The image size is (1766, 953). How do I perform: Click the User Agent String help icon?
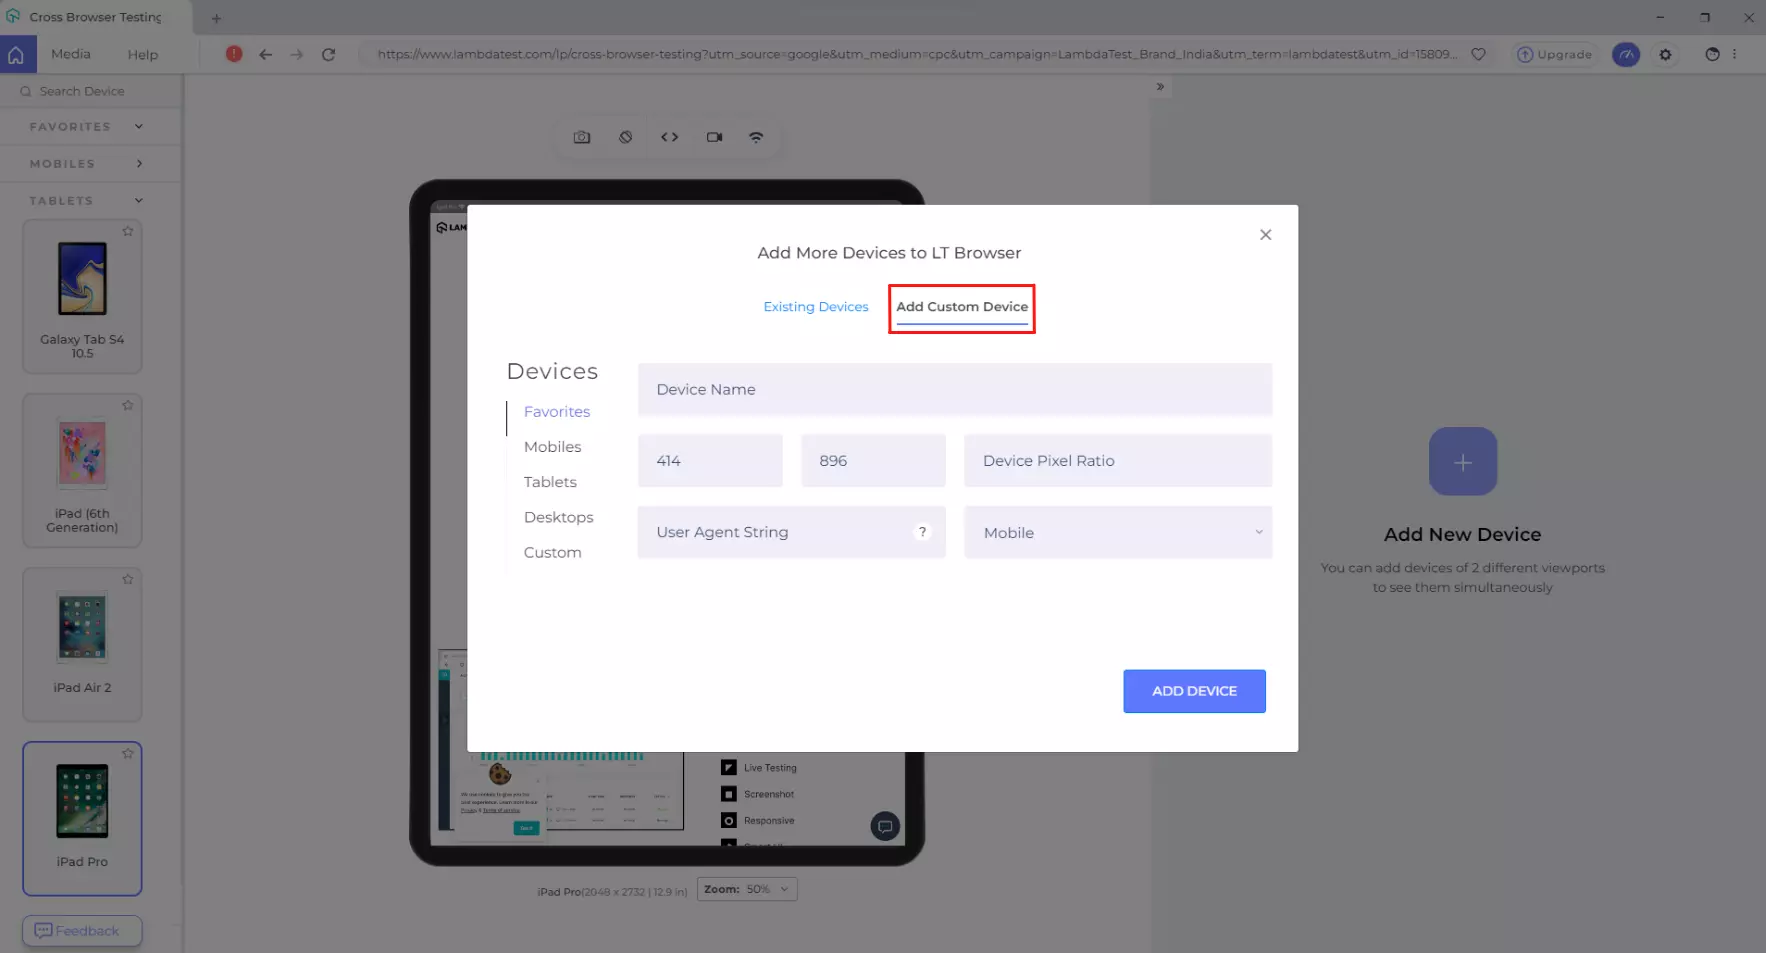(922, 532)
